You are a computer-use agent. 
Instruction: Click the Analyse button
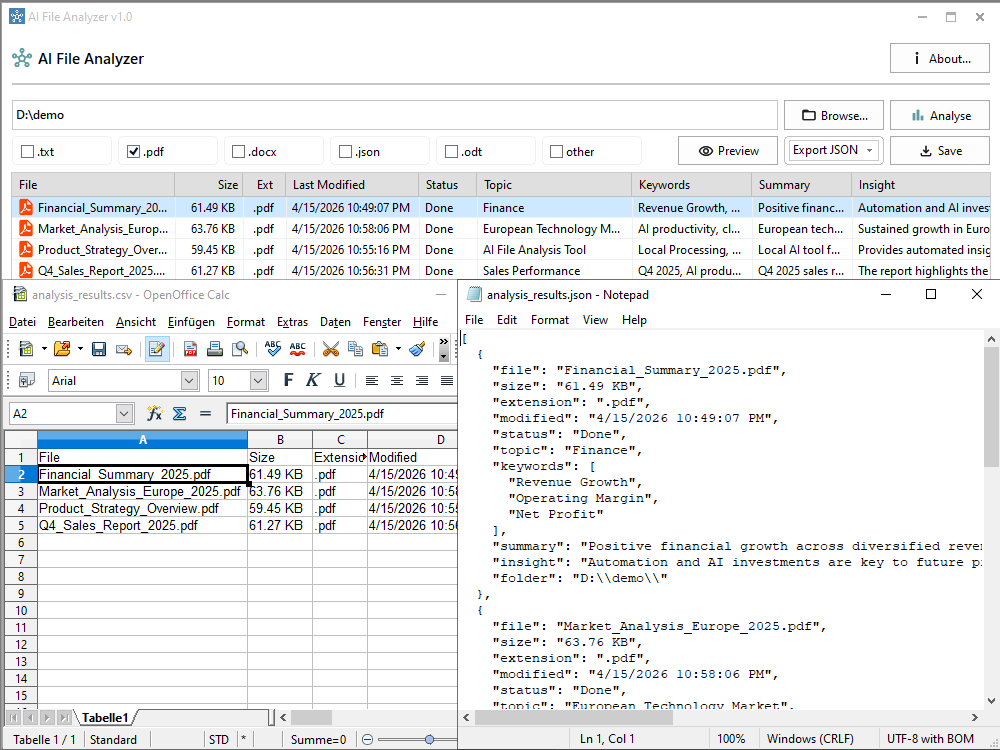[940, 115]
